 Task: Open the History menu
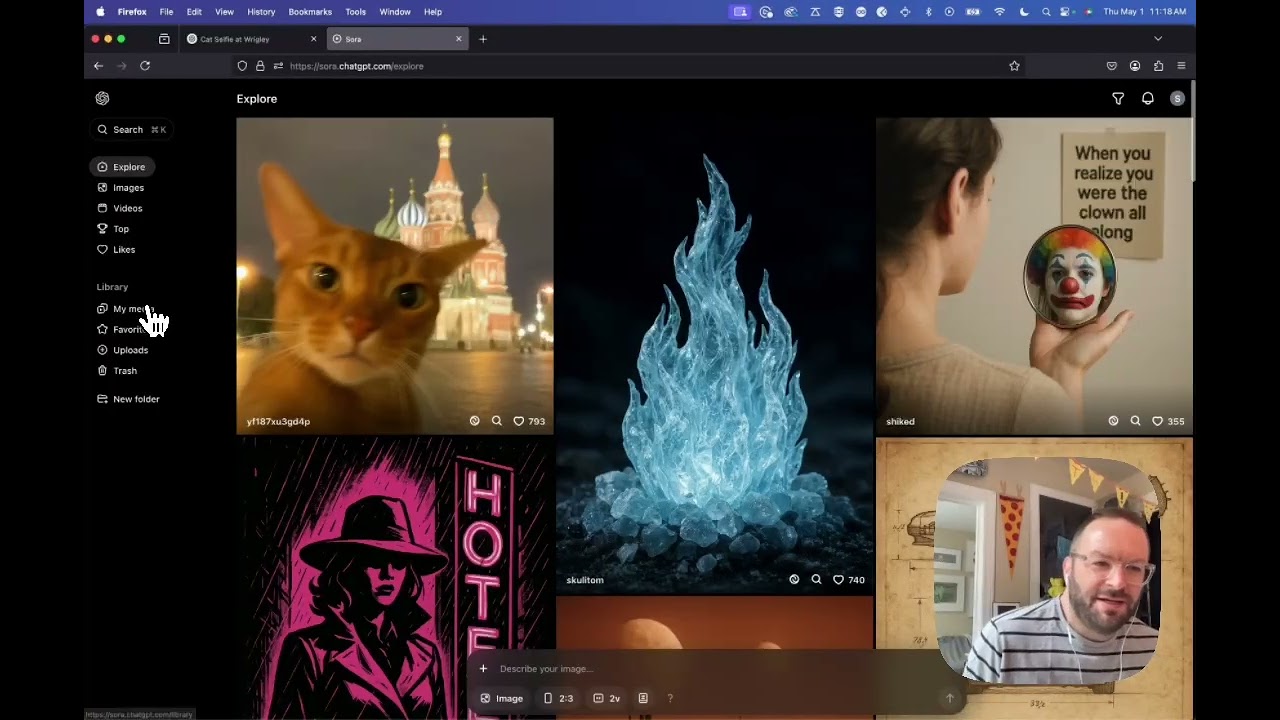pyautogui.click(x=261, y=12)
